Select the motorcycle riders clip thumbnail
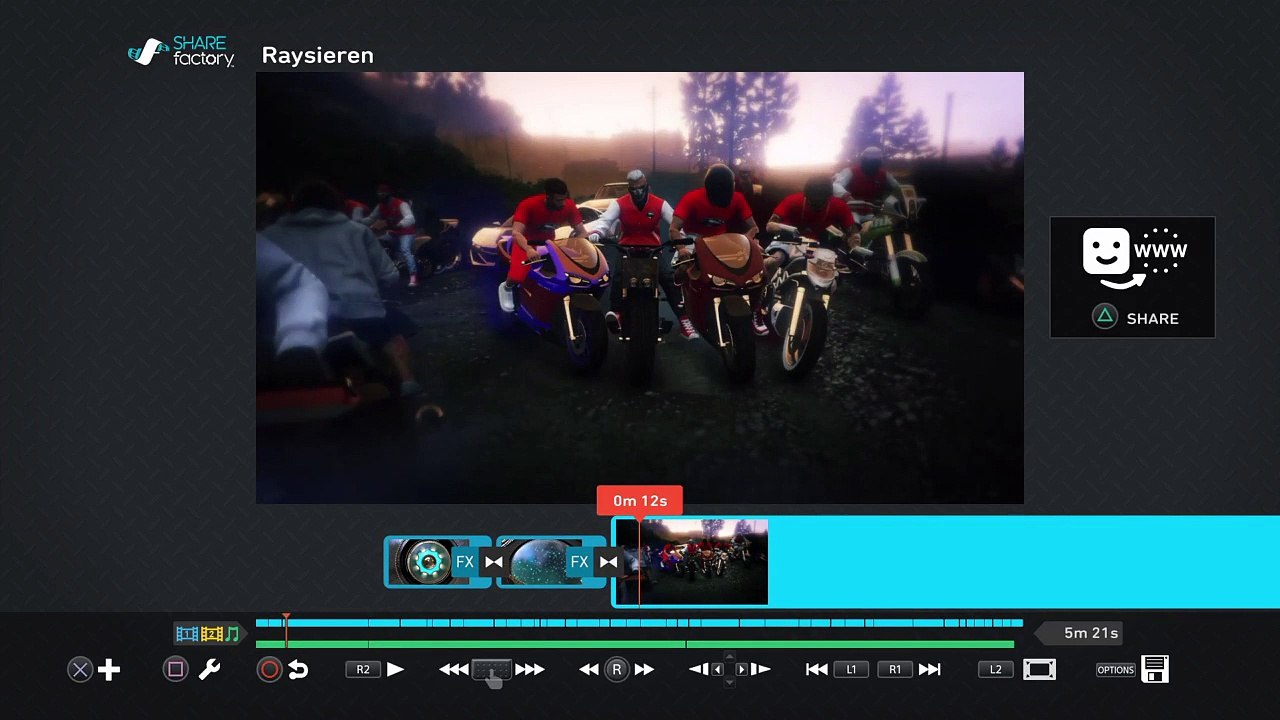 pyautogui.click(x=691, y=562)
